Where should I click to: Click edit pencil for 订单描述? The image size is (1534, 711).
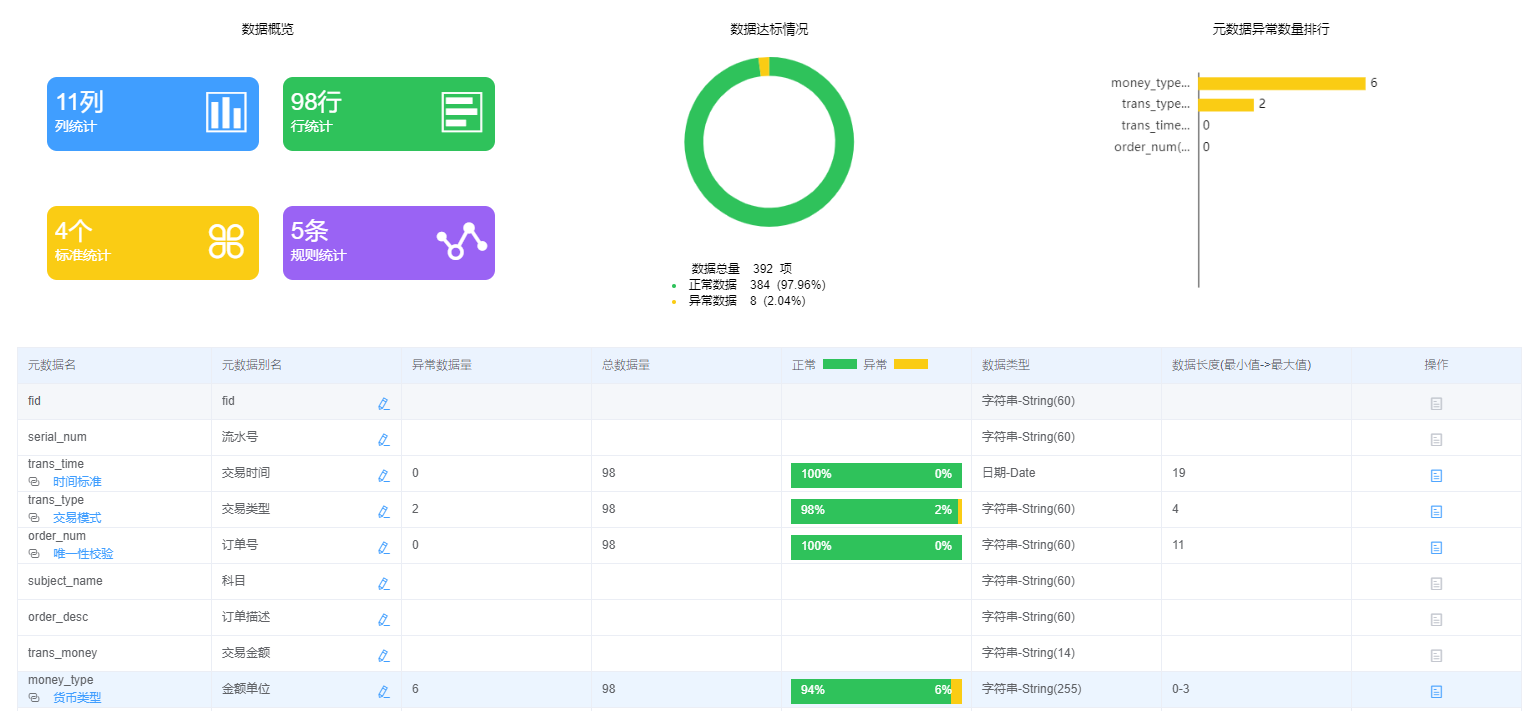click(383, 620)
